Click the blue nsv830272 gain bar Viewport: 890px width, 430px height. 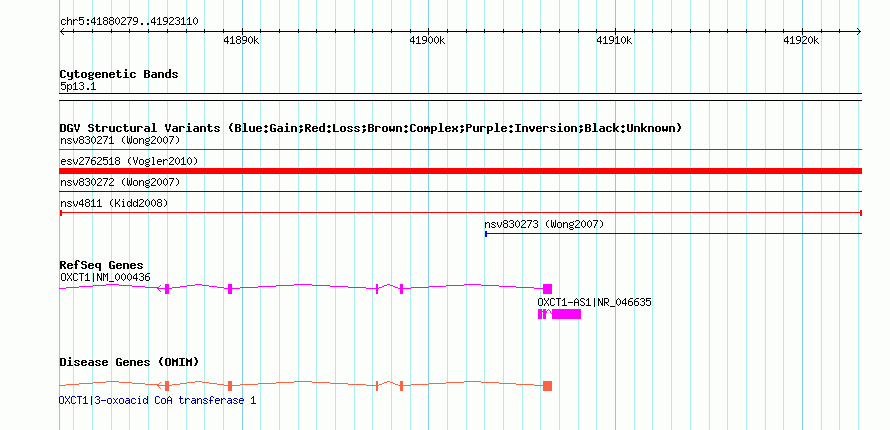click(x=461, y=192)
